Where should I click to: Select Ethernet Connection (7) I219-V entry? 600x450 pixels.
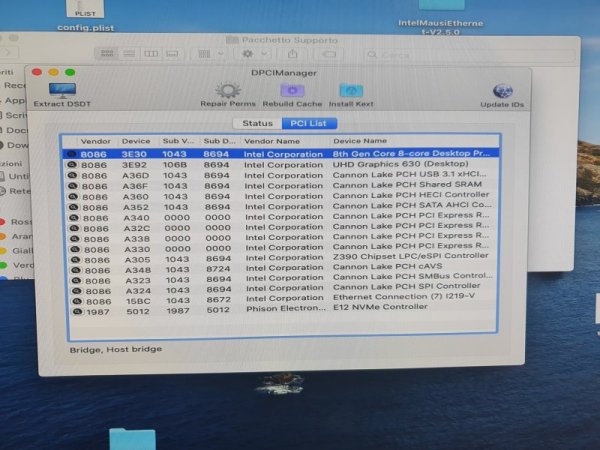point(404,297)
